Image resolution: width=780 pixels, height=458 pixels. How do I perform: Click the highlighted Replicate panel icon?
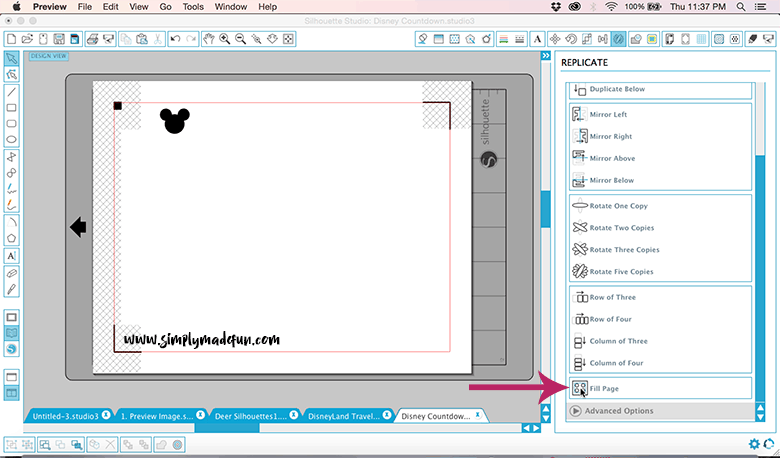pos(618,39)
